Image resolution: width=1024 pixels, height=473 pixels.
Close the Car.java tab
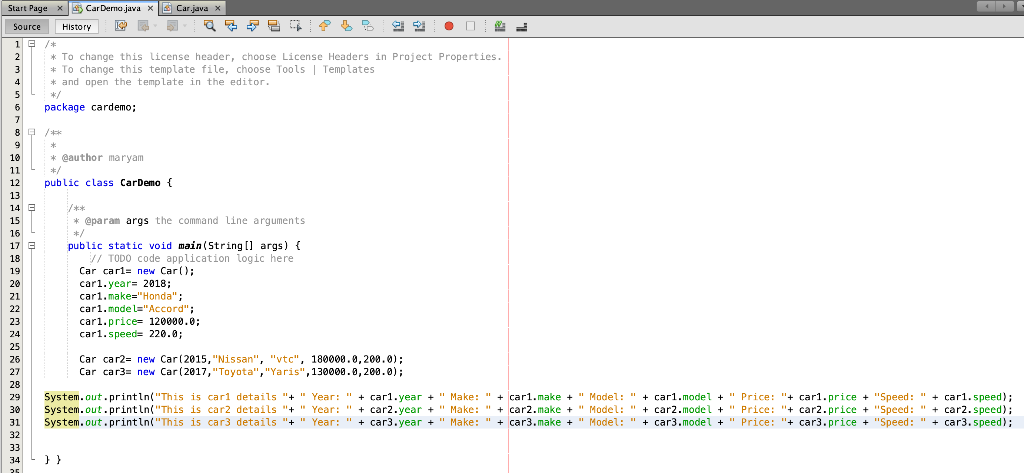(217, 8)
